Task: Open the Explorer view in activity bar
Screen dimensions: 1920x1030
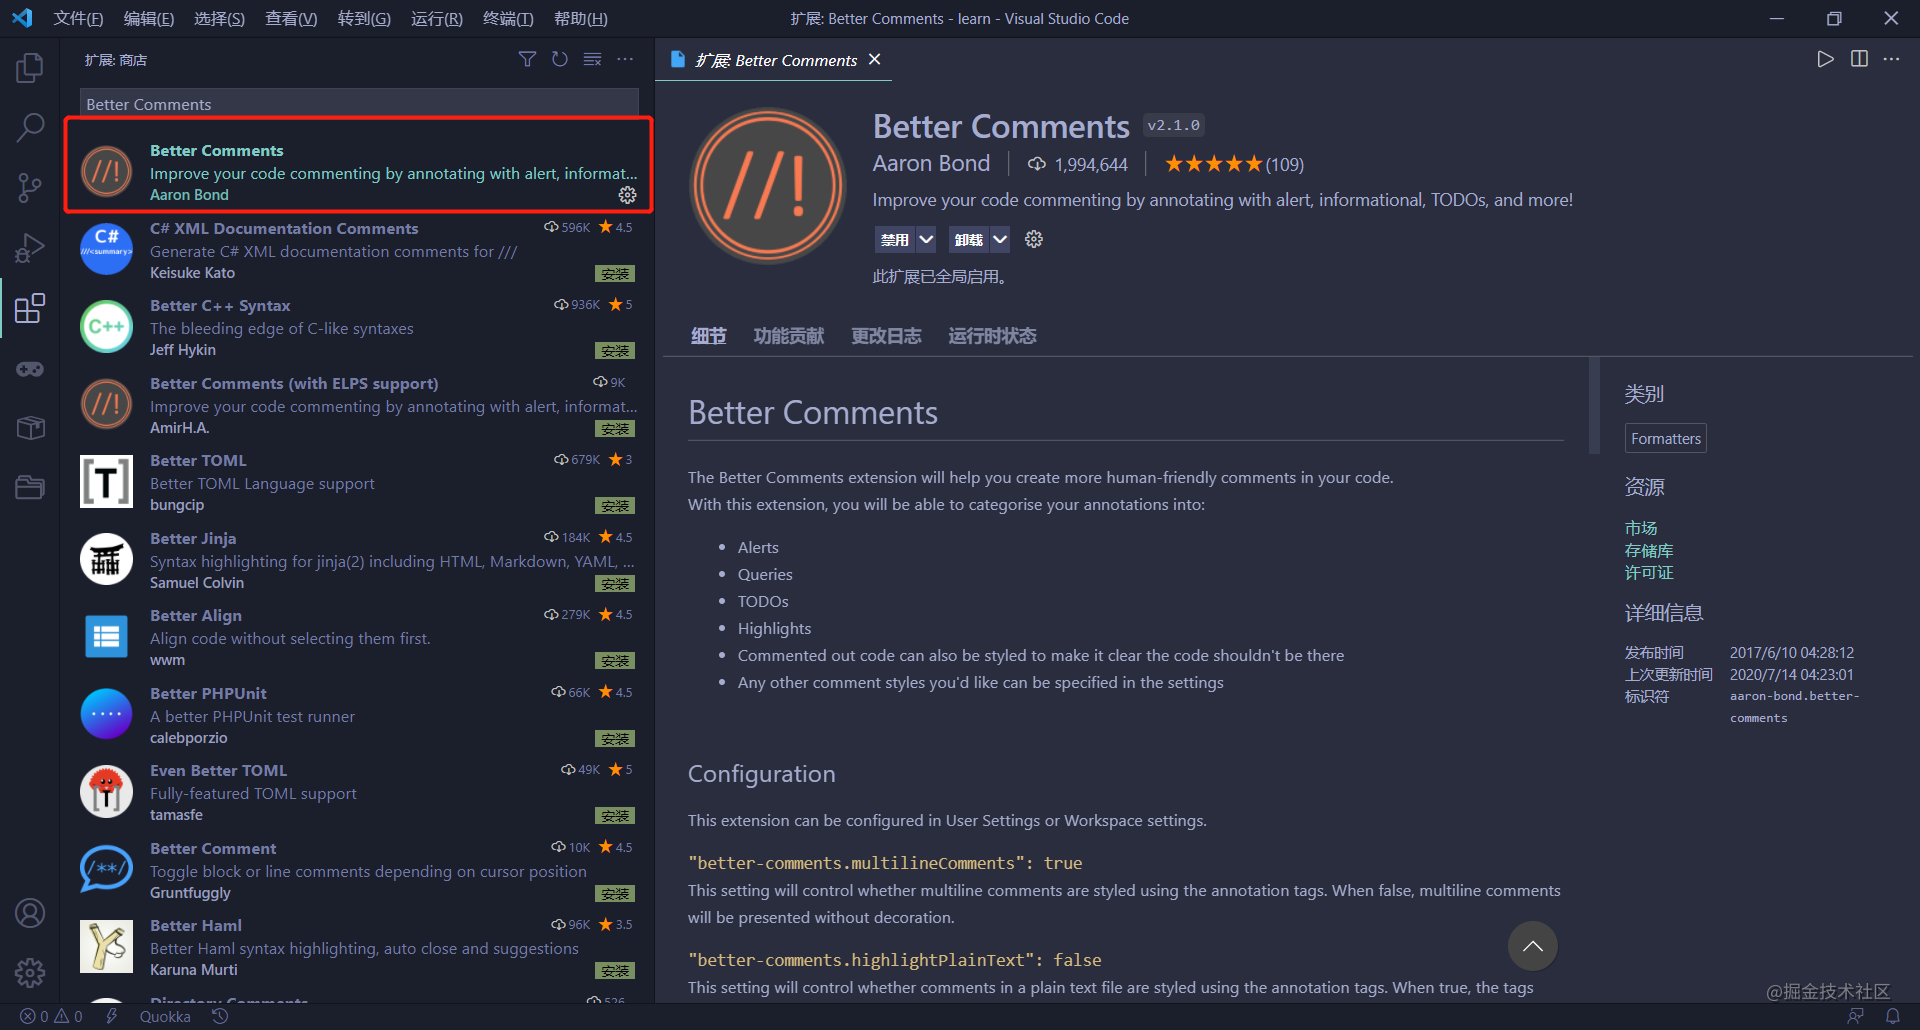Action: pyautogui.click(x=30, y=68)
